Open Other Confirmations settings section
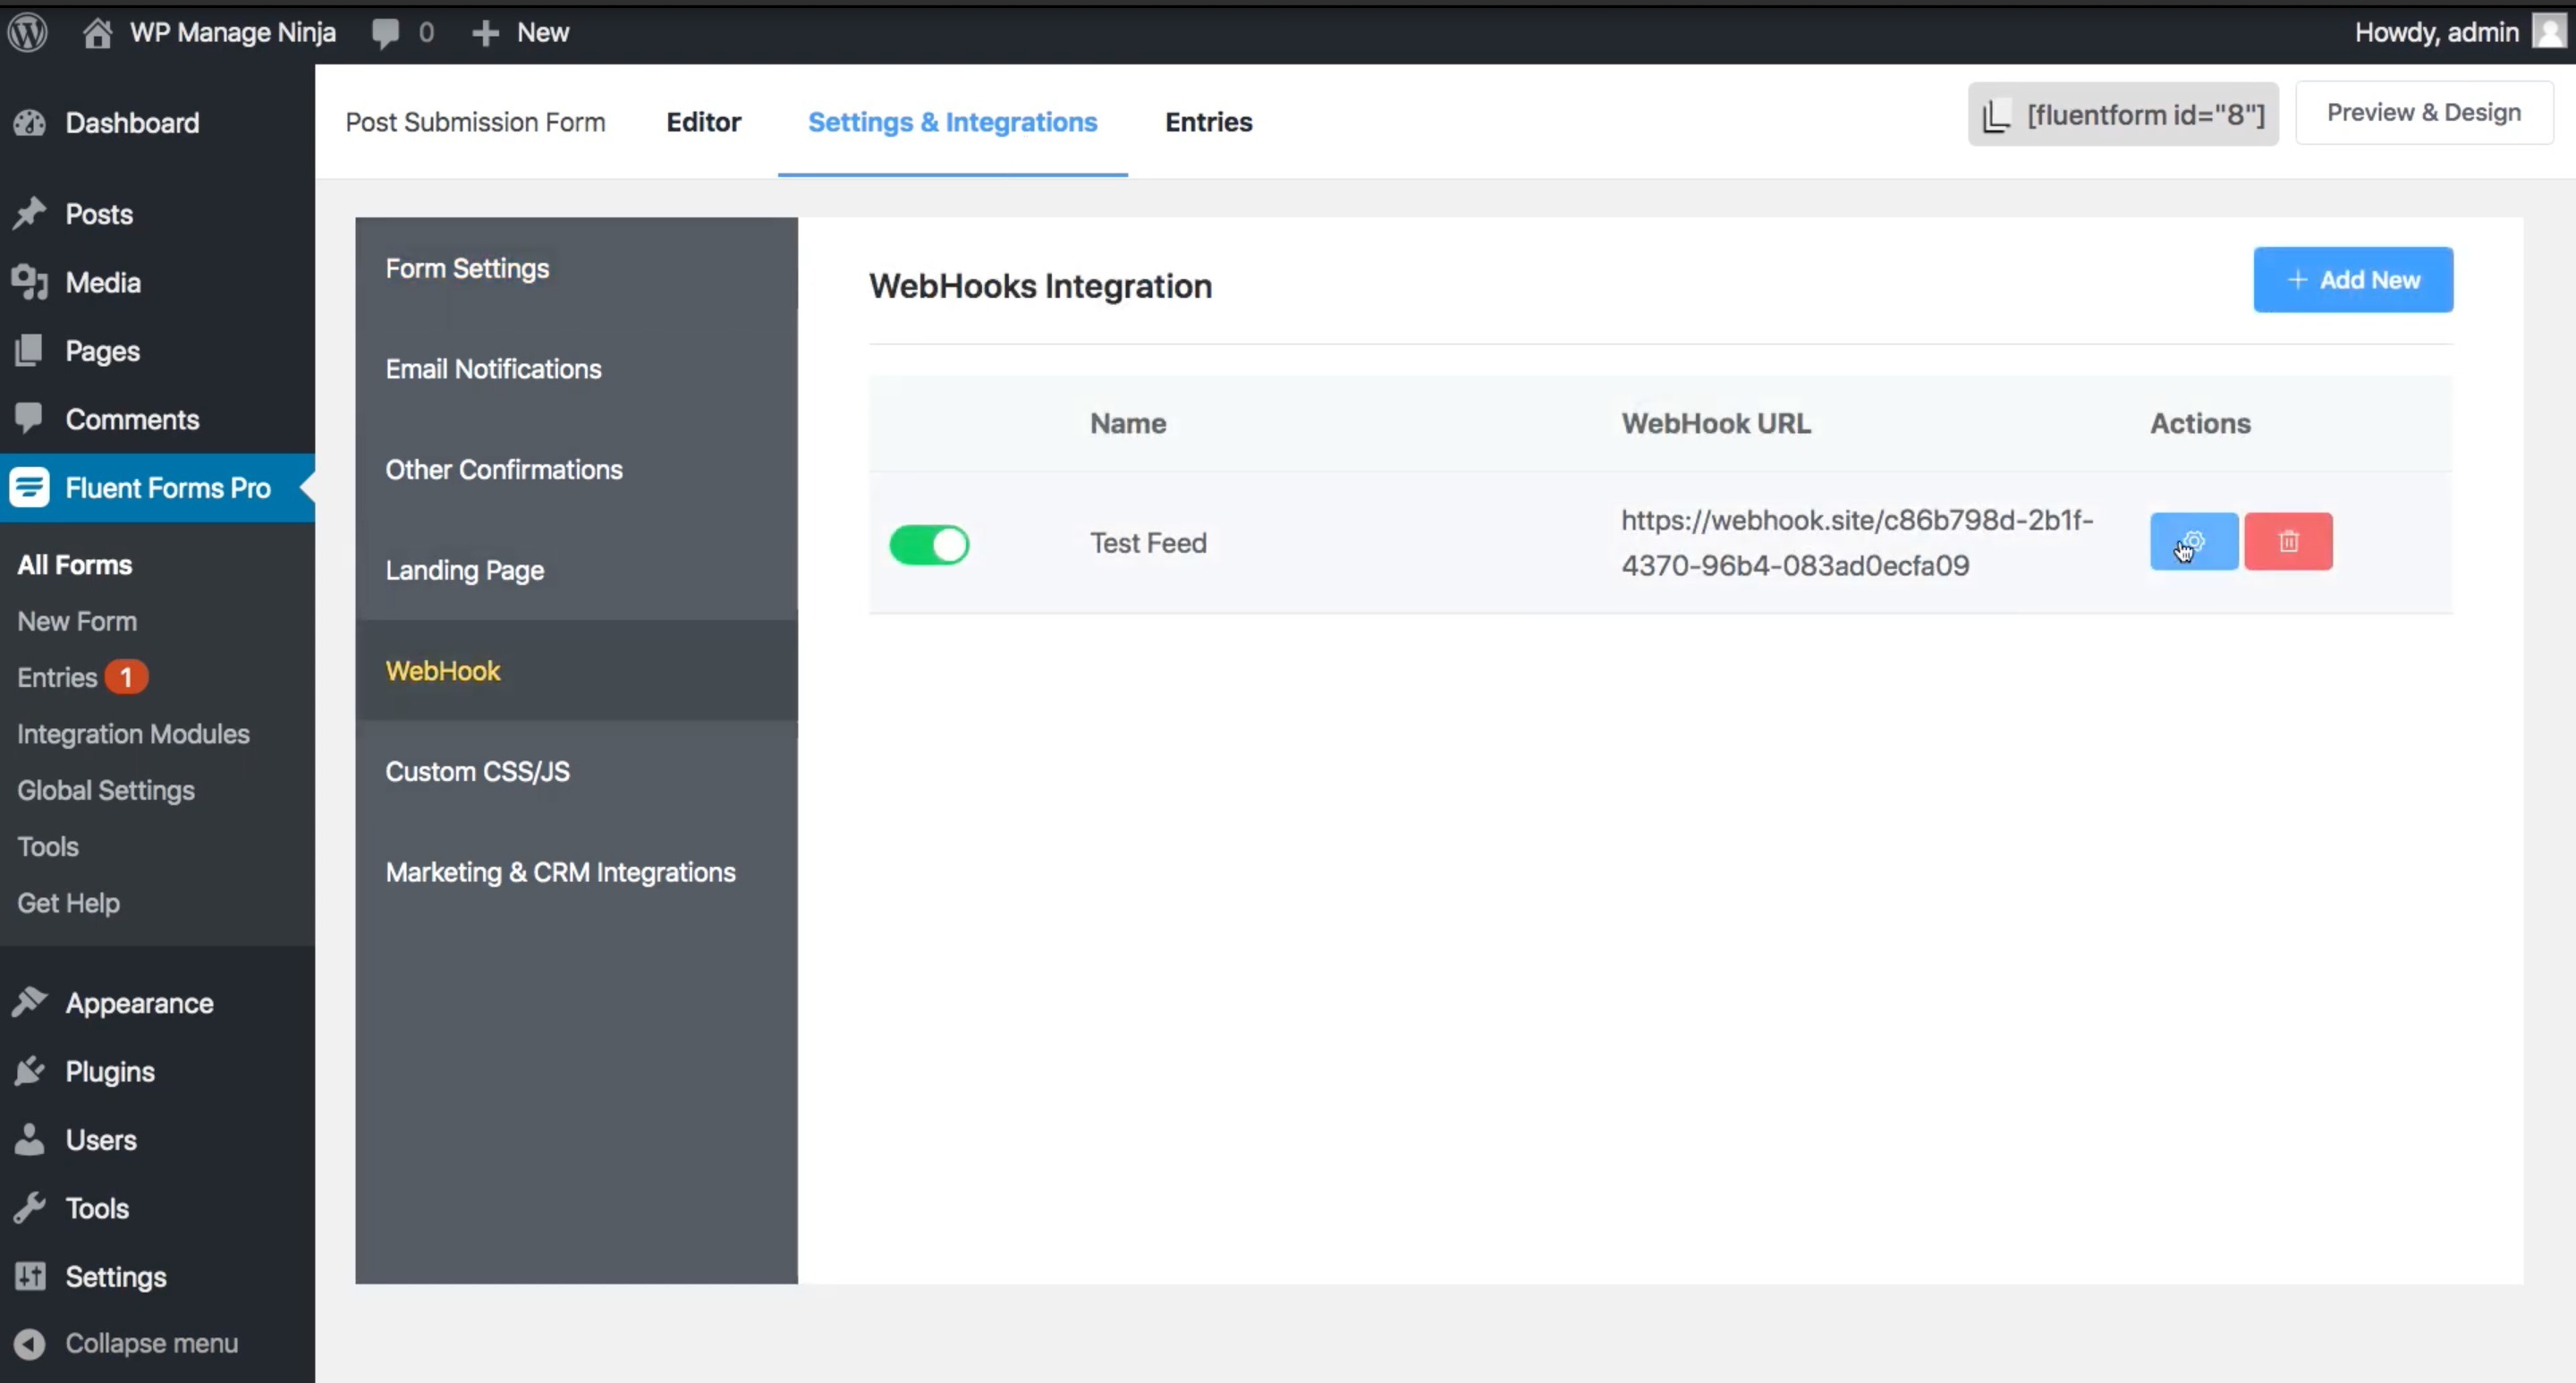2576x1383 pixels. click(504, 470)
